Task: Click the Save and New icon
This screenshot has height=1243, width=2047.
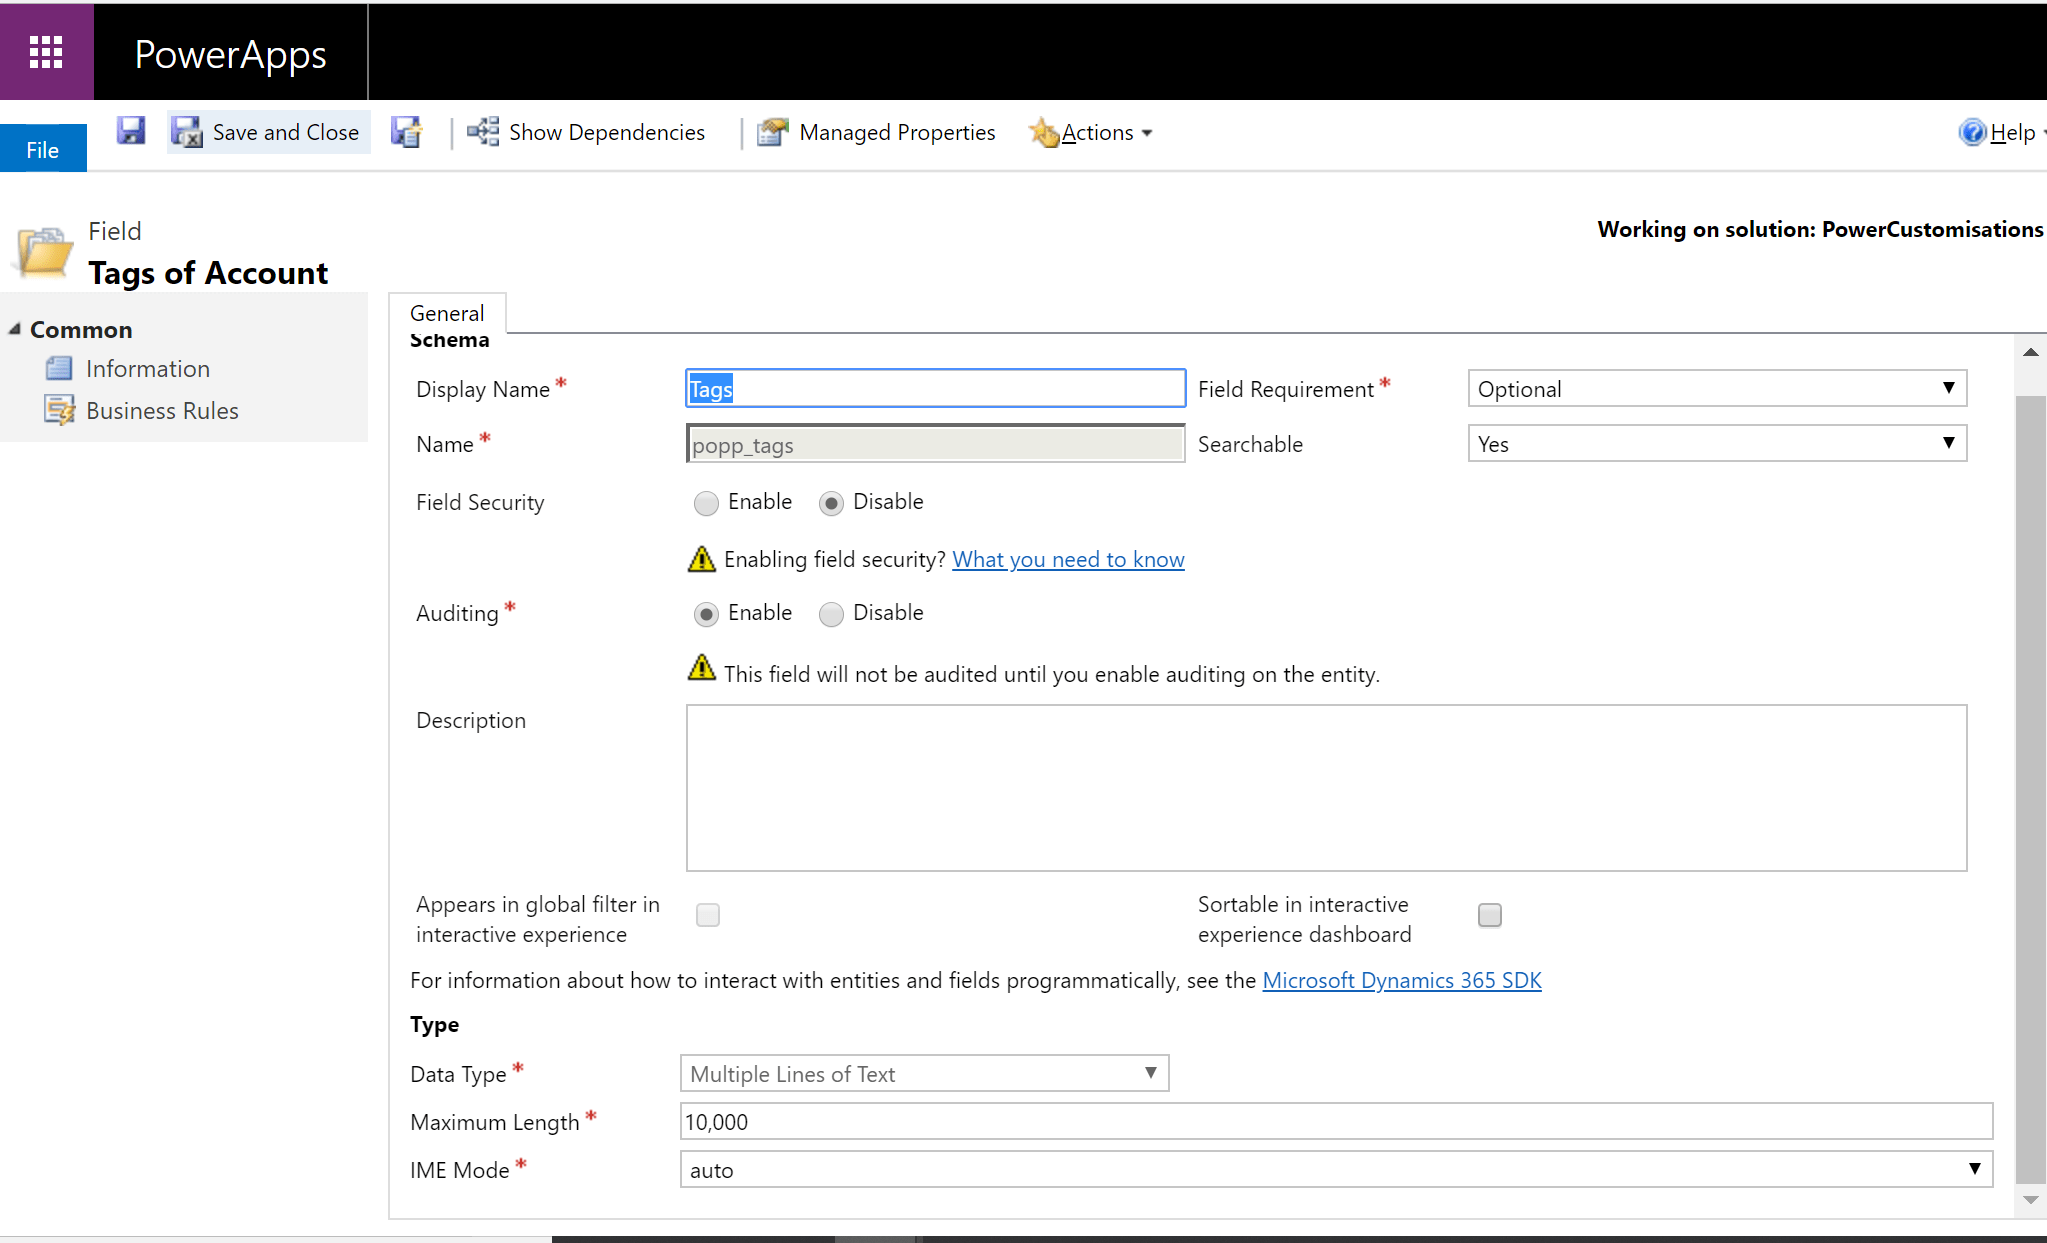Action: pyautogui.click(x=406, y=132)
